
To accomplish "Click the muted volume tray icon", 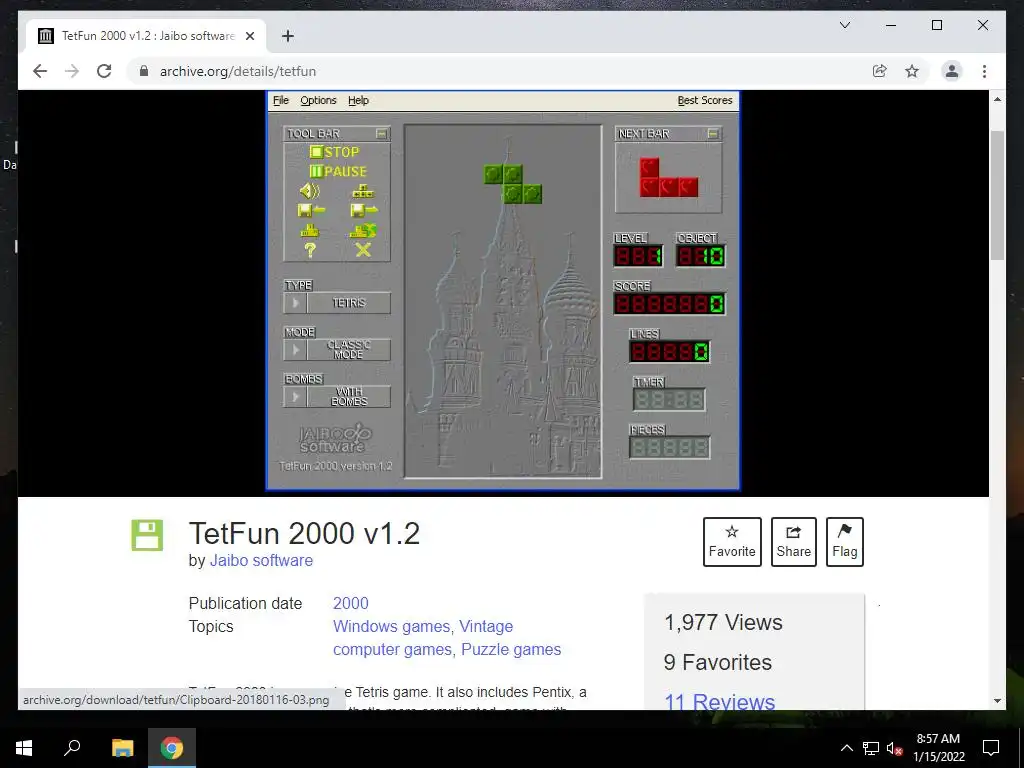I will (893, 748).
